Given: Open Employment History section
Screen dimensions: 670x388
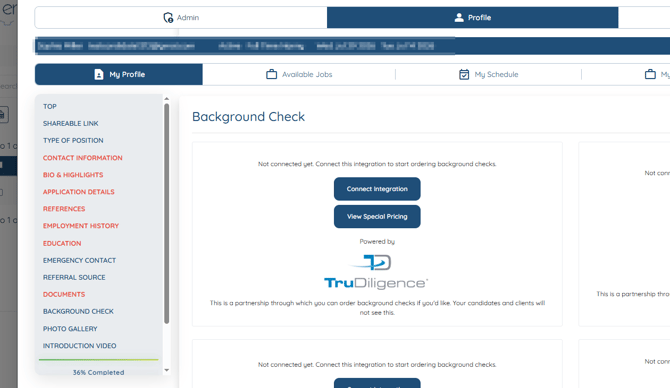Looking at the screenshot, I should 81,226.
